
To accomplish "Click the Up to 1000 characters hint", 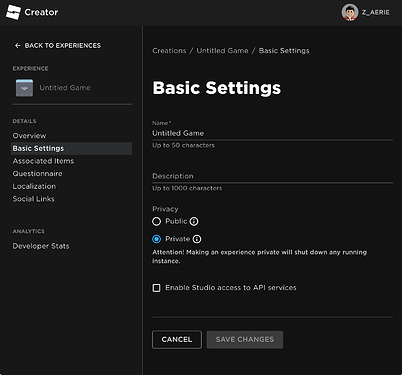I will click(187, 188).
